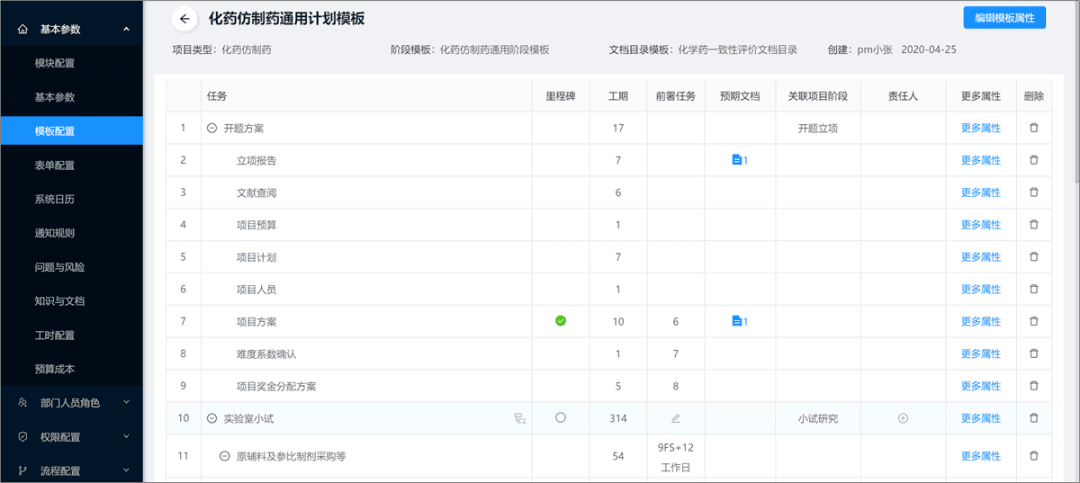Delete the 难度系数确认 row via trash icon
1080x483 pixels.
[1034, 353]
